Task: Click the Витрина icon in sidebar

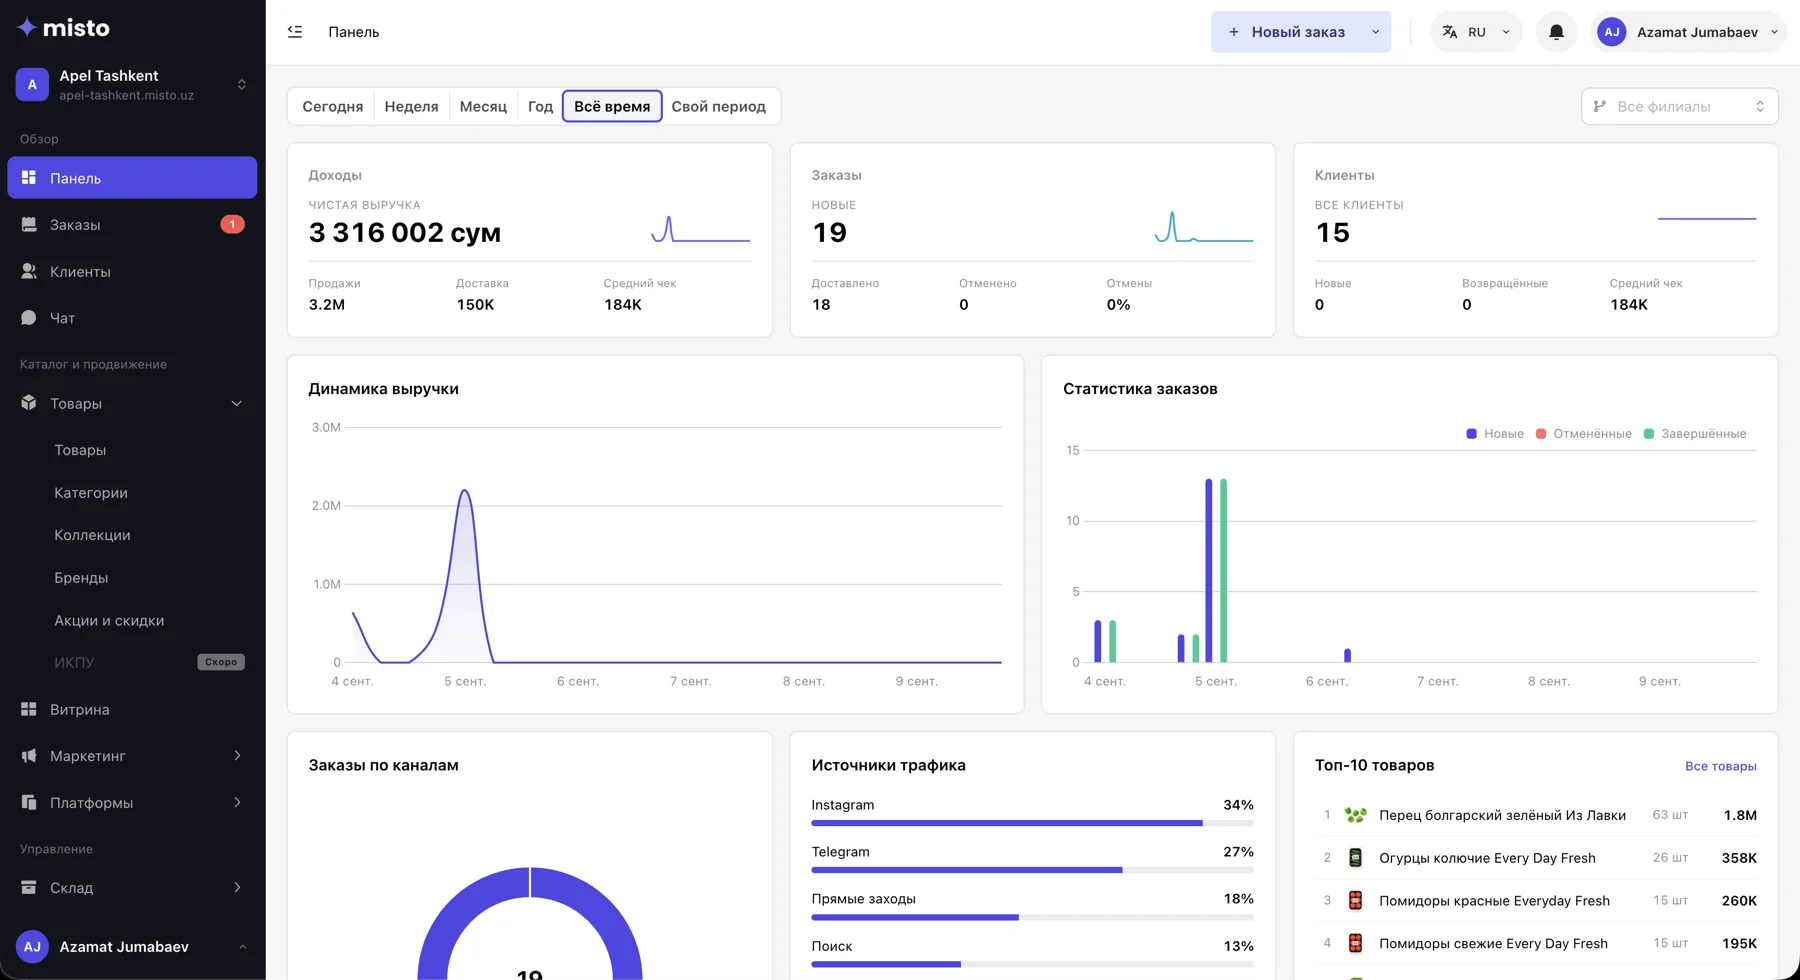Action: (29, 709)
